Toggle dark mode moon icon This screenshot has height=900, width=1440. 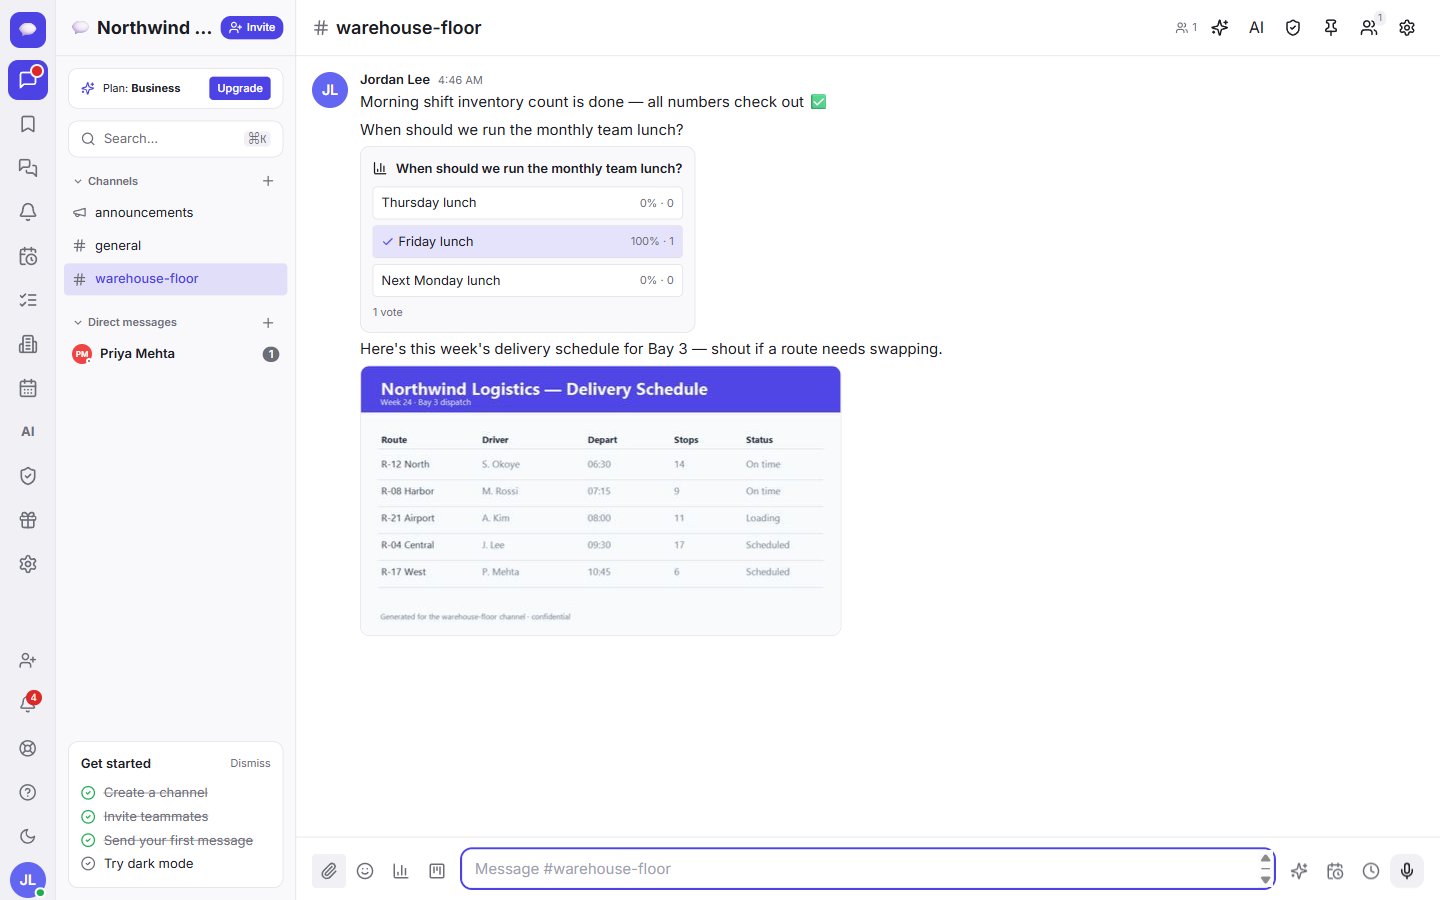(28, 836)
